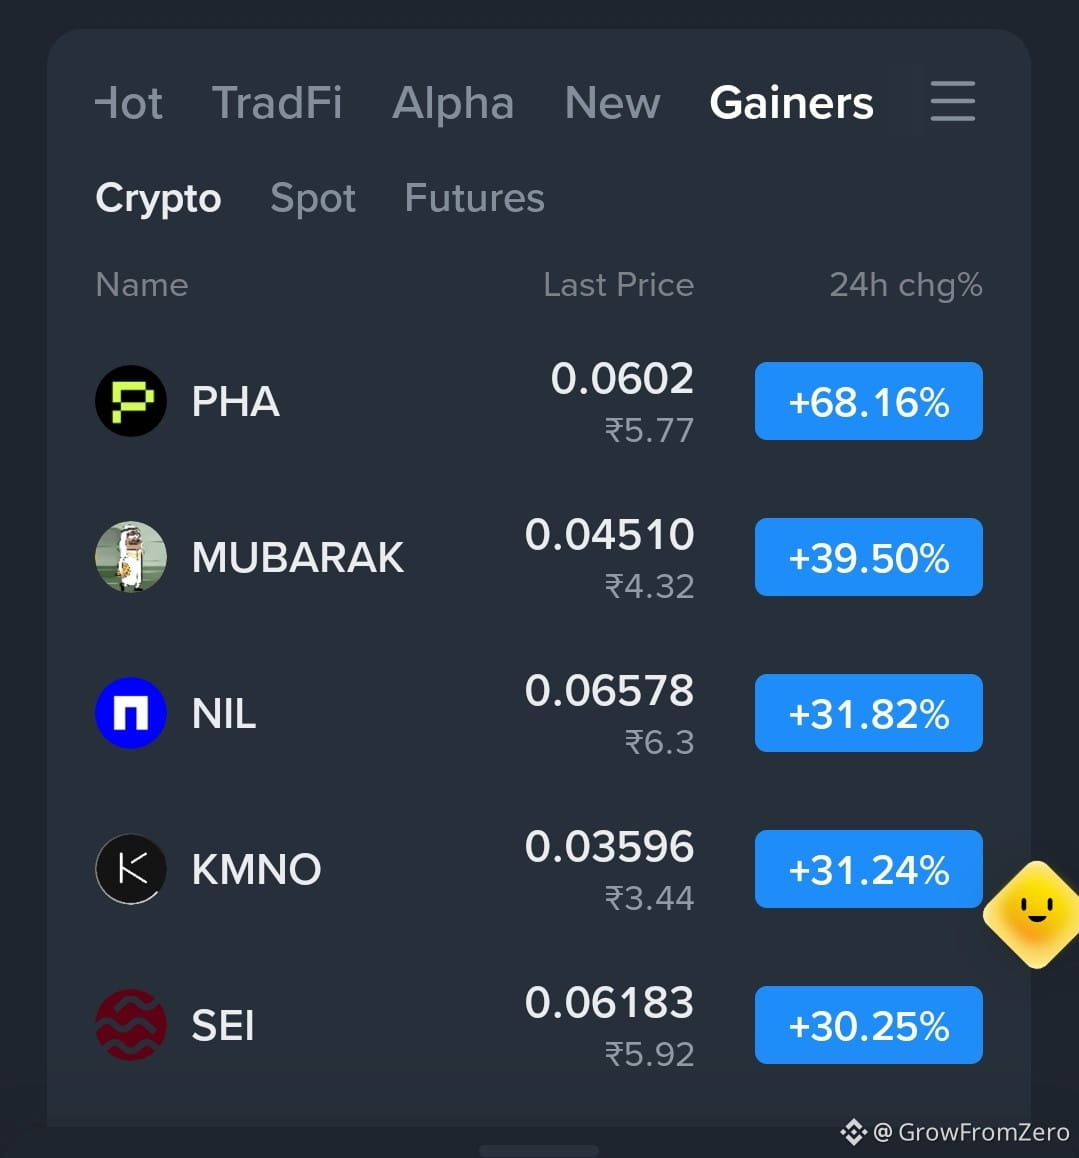1079x1158 pixels.
Task: Select the Spot sub-tab
Action: [313, 199]
